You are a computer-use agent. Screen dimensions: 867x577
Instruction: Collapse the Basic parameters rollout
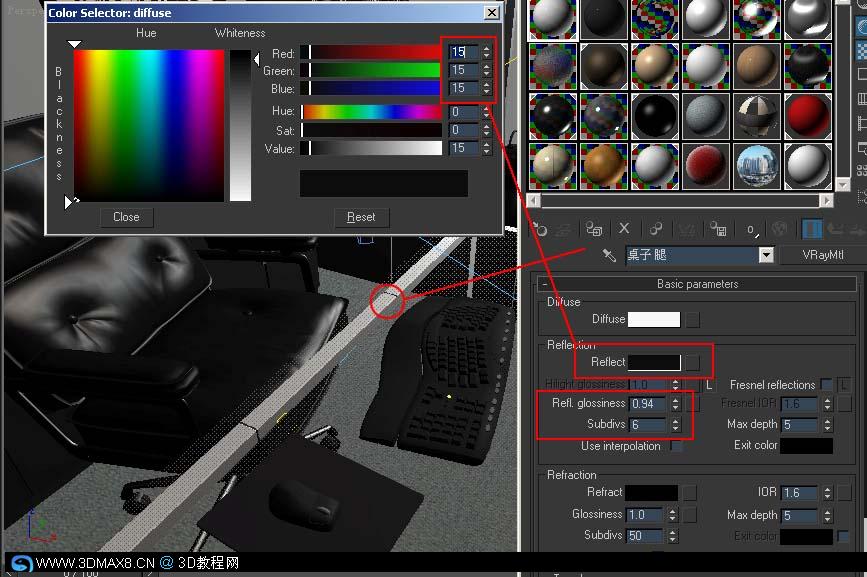pos(545,284)
